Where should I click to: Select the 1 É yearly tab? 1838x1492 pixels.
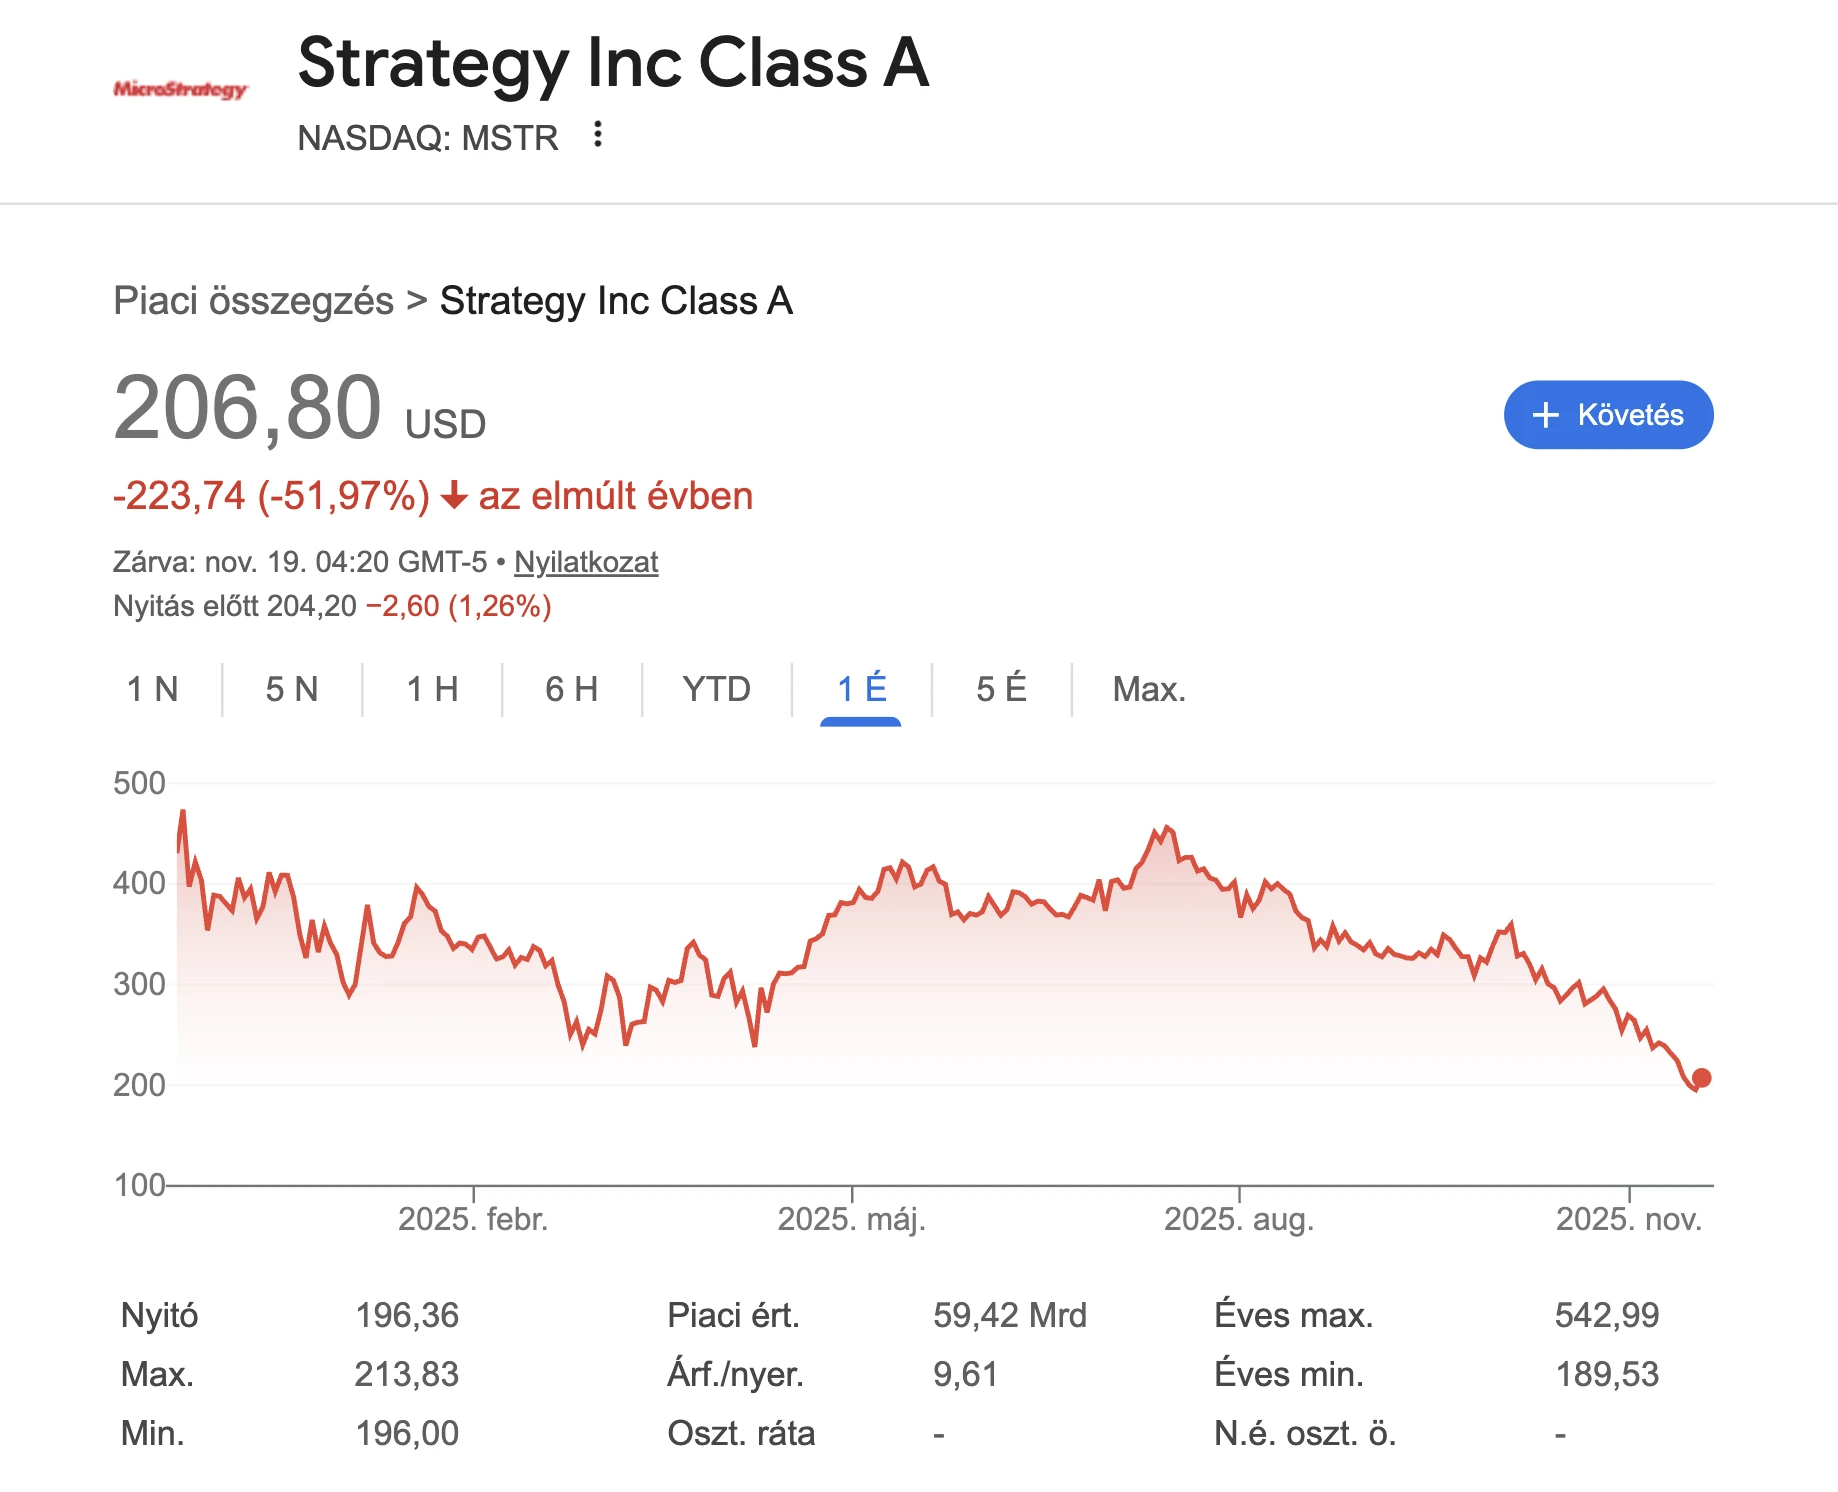tap(861, 689)
